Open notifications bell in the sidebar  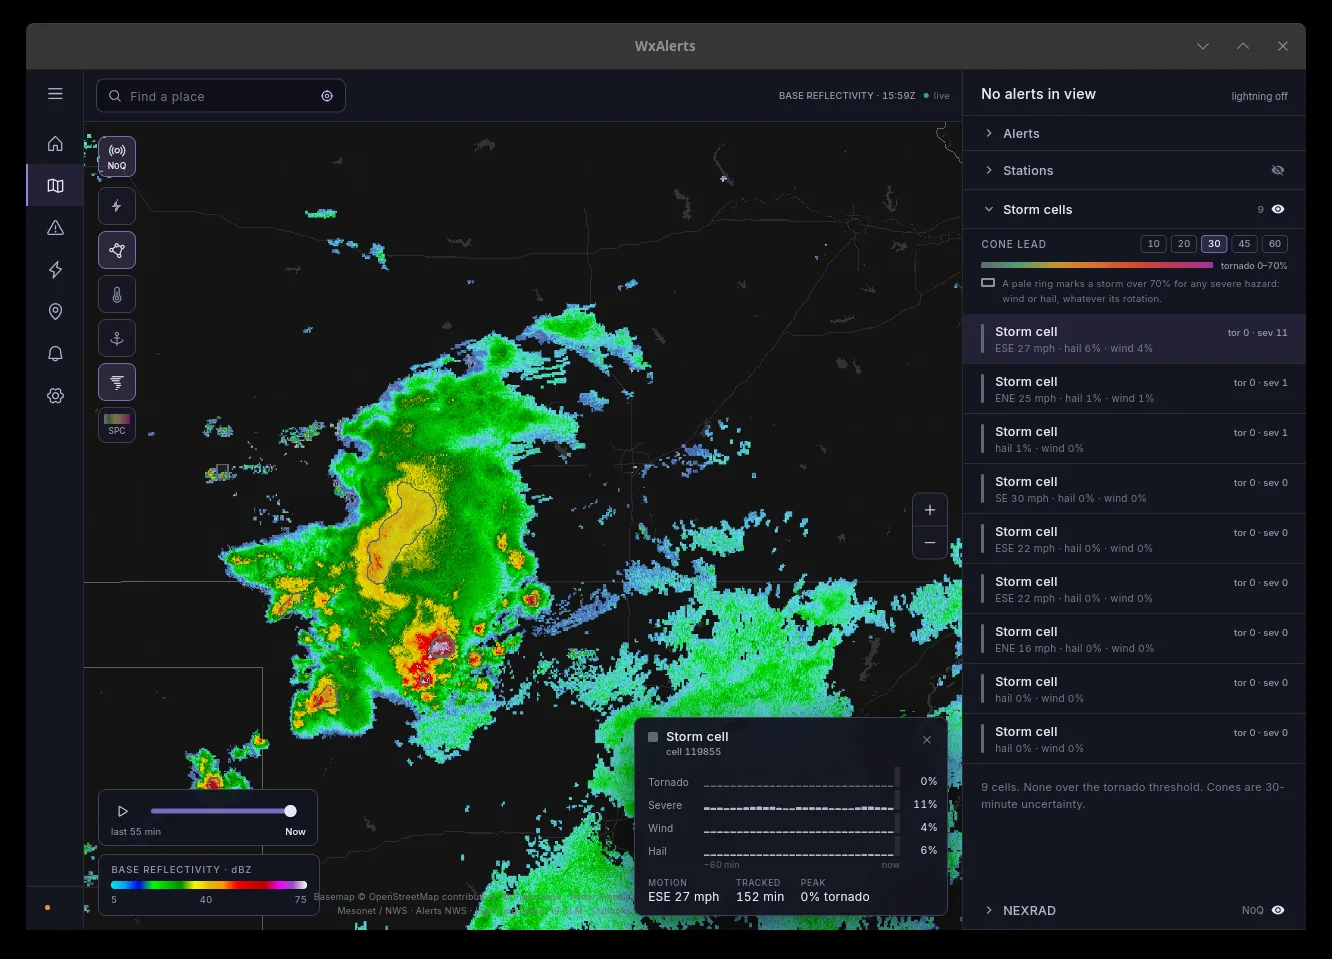tap(55, 353)
